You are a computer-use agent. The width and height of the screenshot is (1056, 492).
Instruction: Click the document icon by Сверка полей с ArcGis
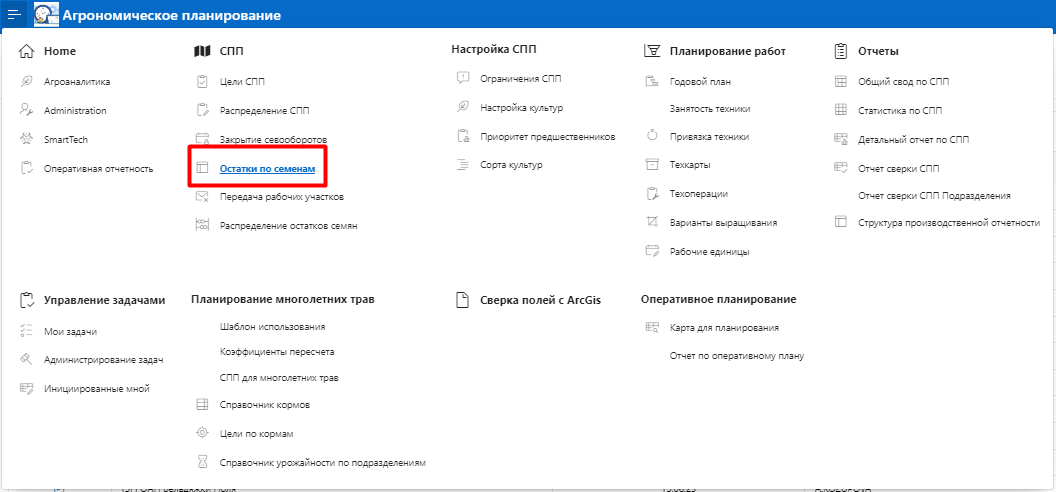(462, 299)
